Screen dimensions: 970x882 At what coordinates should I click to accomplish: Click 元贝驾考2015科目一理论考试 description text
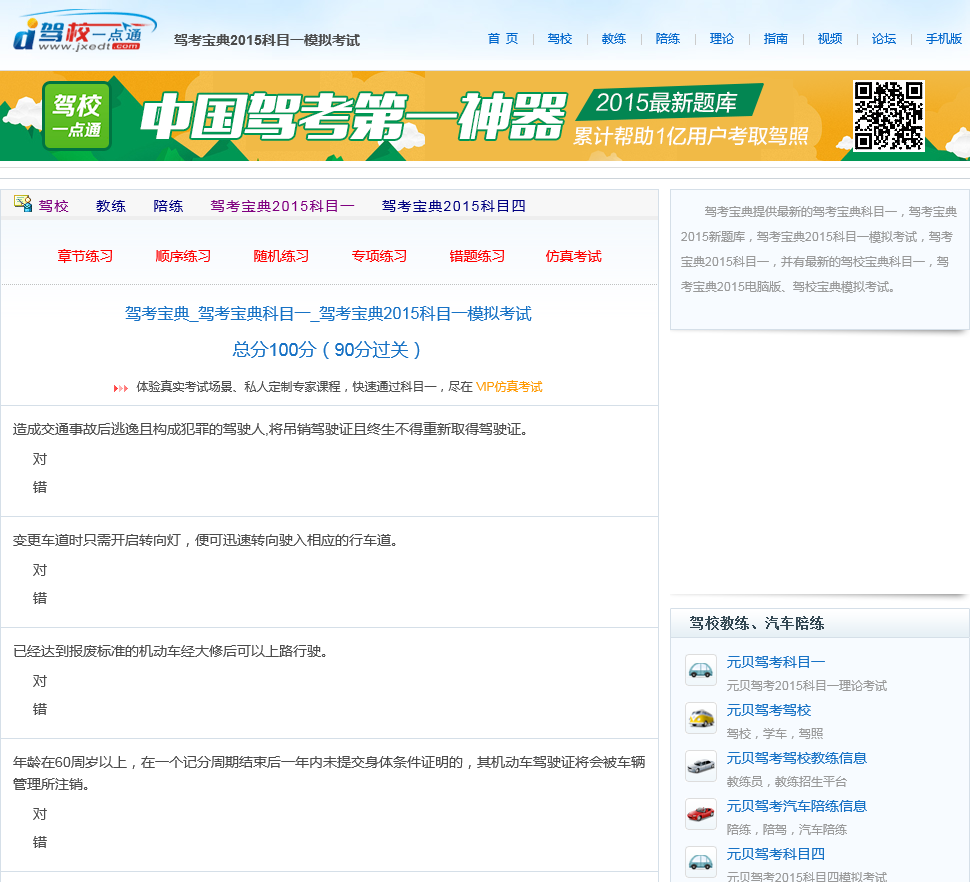(807, 685)
